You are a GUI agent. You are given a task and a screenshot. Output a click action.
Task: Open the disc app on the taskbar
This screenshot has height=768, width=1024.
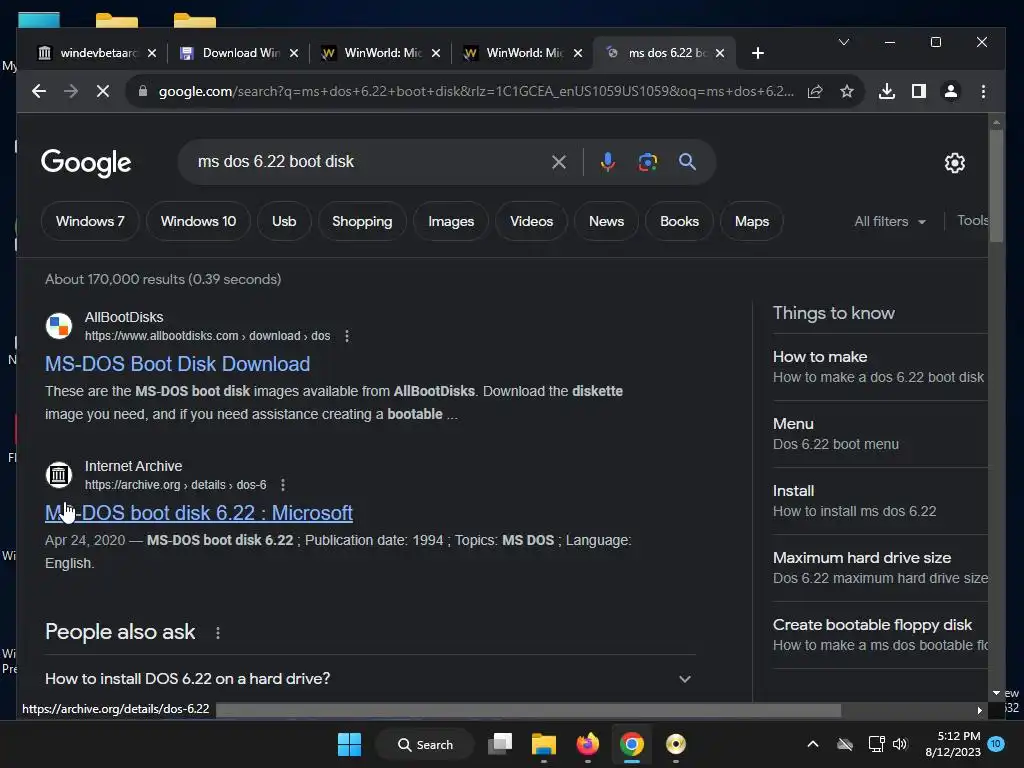[676, 744]
